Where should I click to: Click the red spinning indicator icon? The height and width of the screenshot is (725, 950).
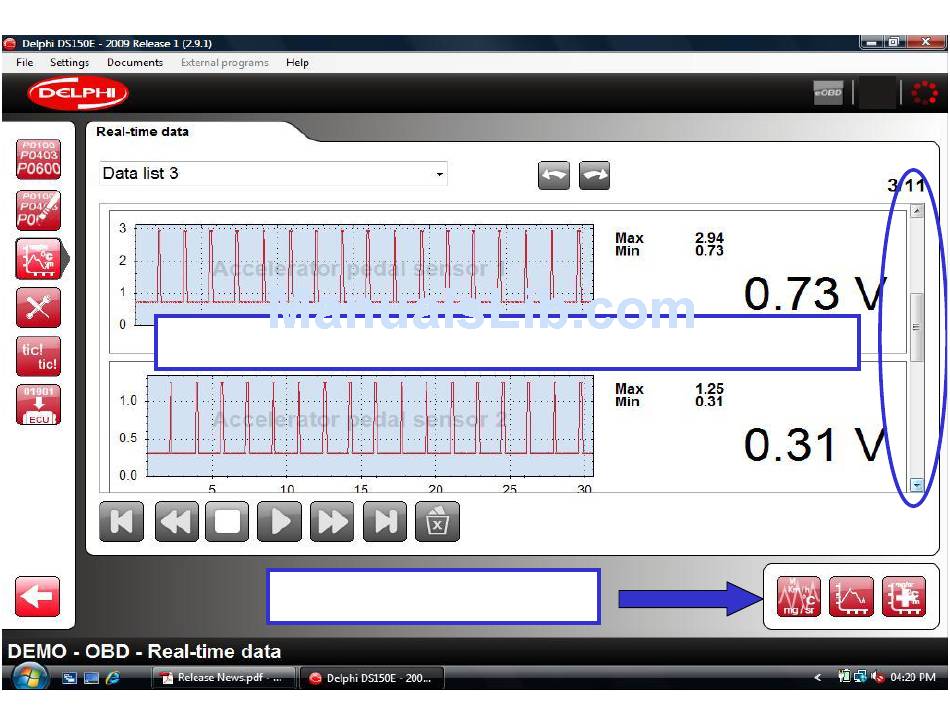click(925, 93)
